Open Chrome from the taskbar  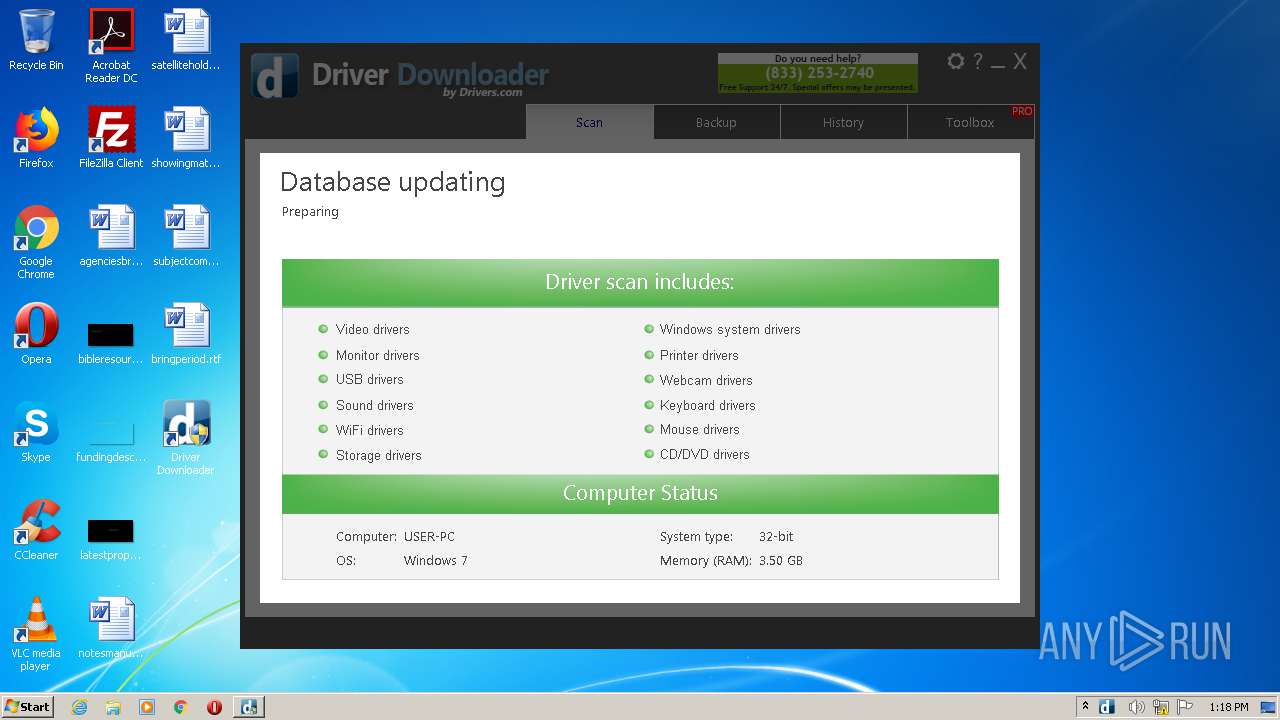pyautogui.click(x=181, y=707)
